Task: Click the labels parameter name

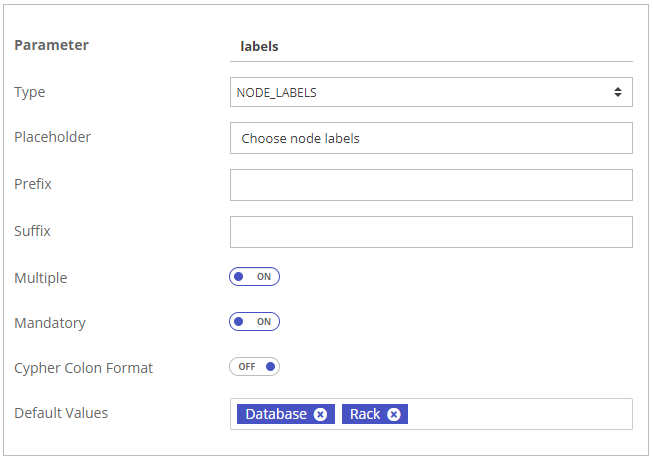Action: pos(259,46)
